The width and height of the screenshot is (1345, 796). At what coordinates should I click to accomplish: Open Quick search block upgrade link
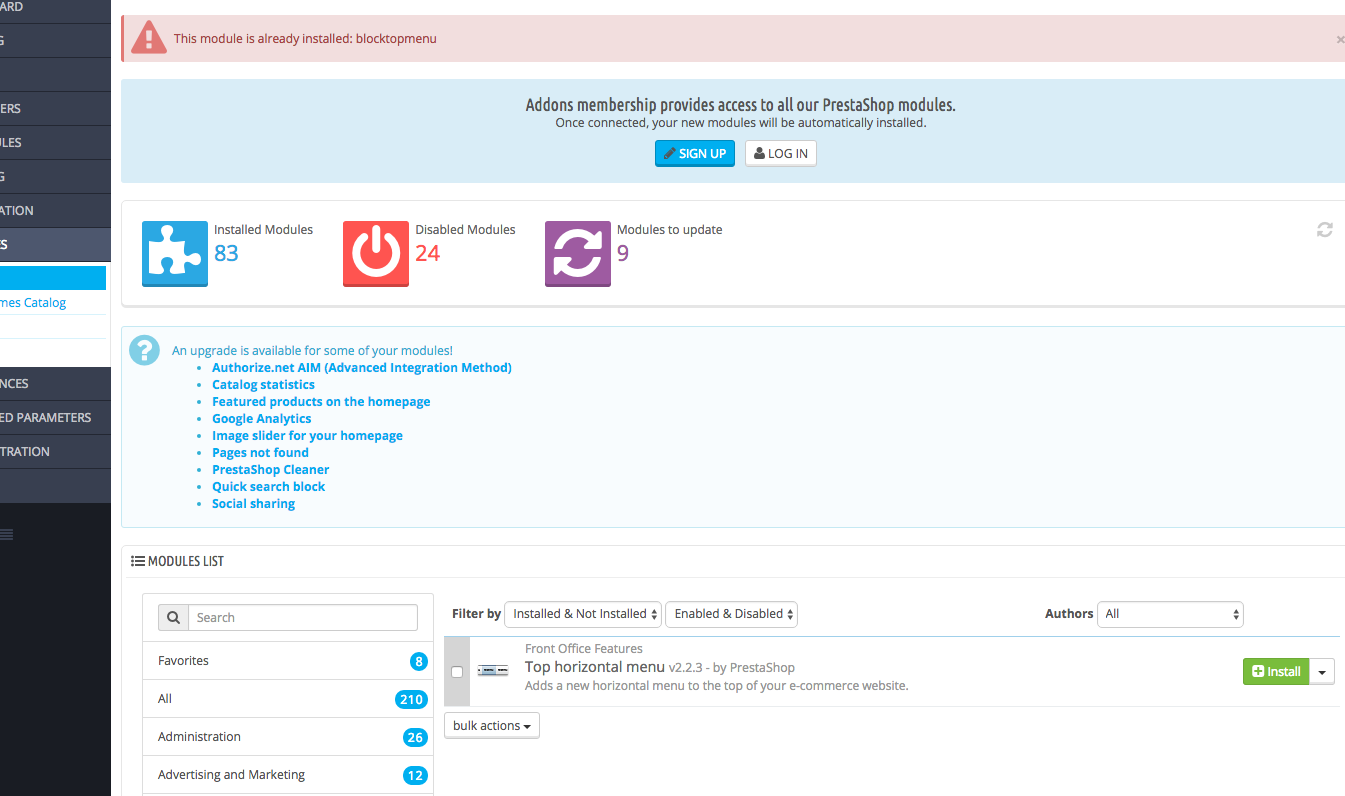269,486
